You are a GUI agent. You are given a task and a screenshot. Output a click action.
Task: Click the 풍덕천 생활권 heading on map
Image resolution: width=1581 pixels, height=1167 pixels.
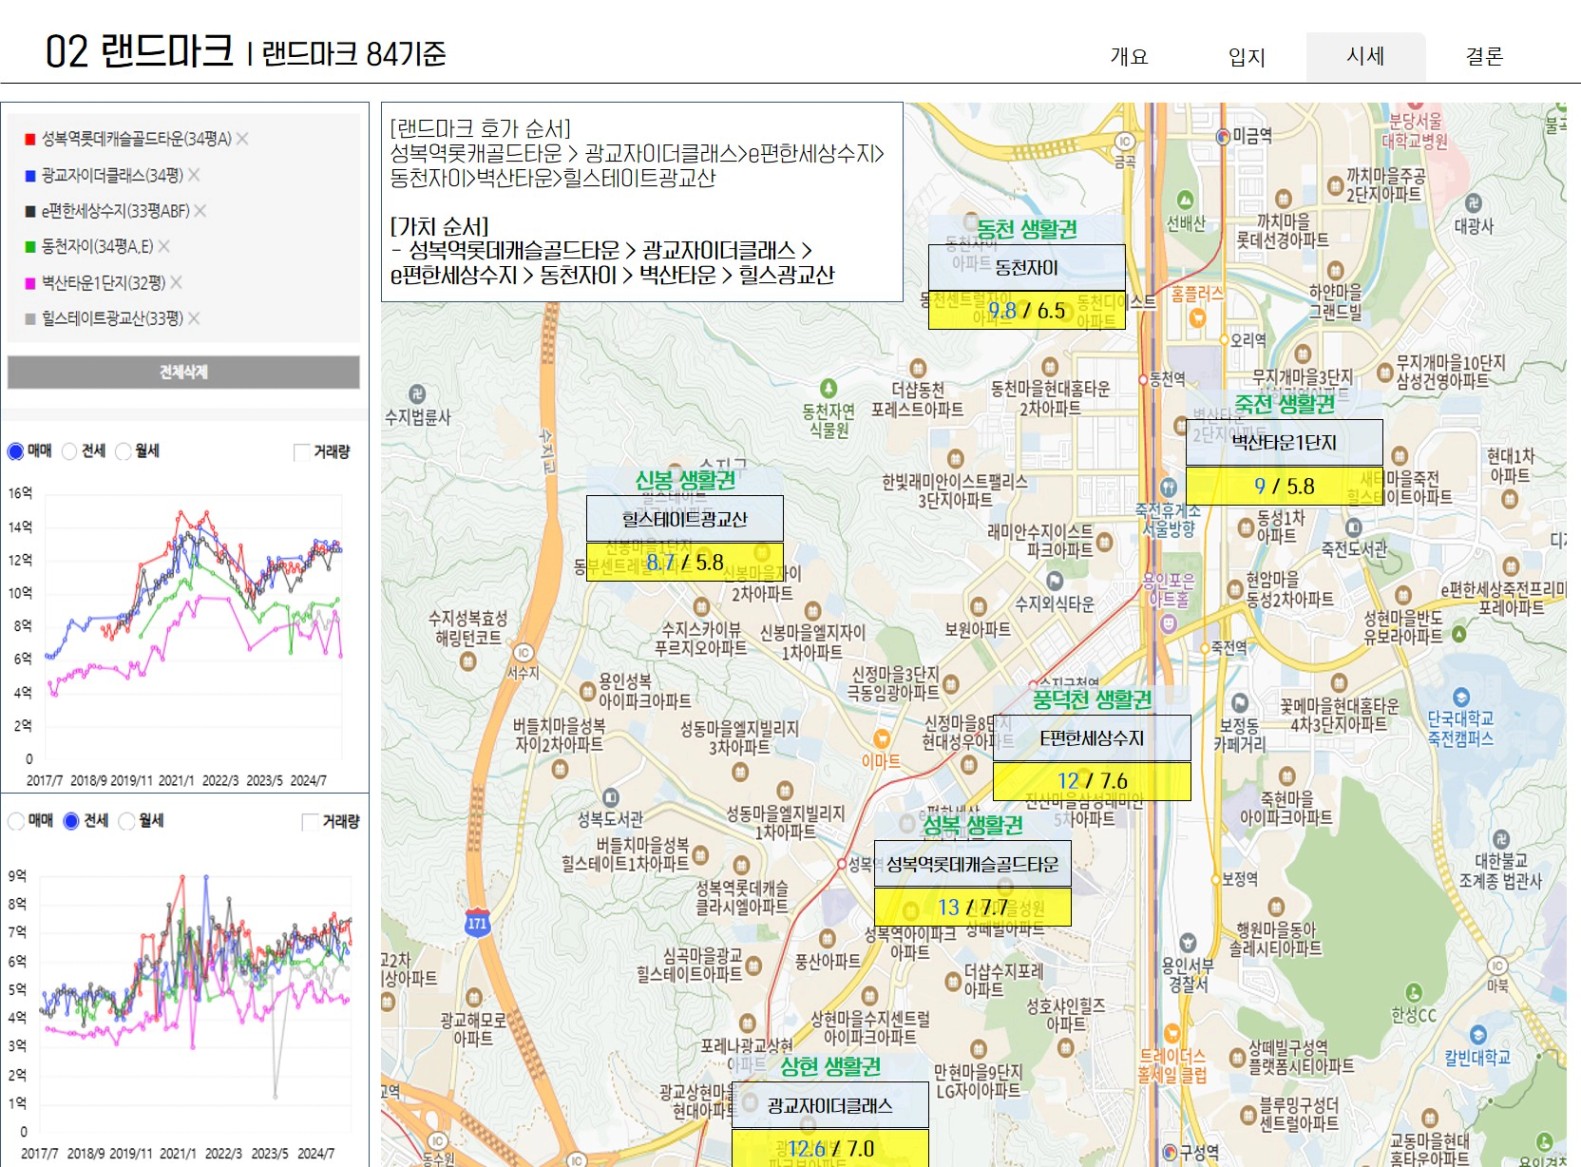[1092, 699]
